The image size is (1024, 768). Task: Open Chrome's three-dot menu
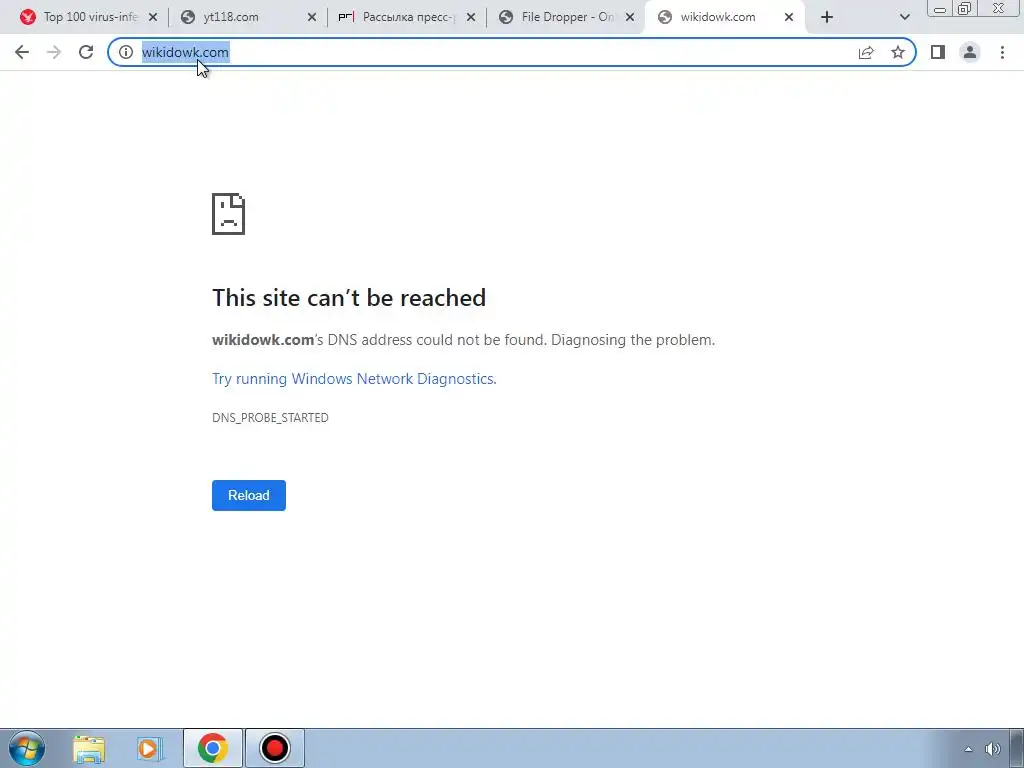coord(1002,52)
